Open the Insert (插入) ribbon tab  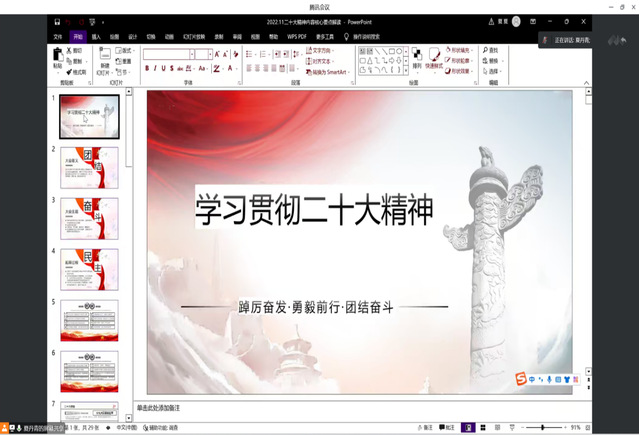[x=96, y=36]
